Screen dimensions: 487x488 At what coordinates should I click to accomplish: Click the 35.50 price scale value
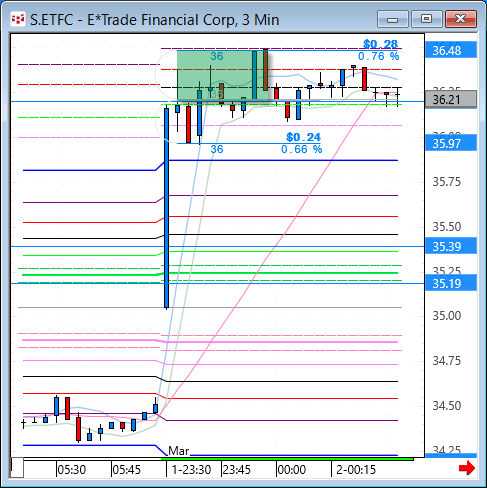coord(447,227)
